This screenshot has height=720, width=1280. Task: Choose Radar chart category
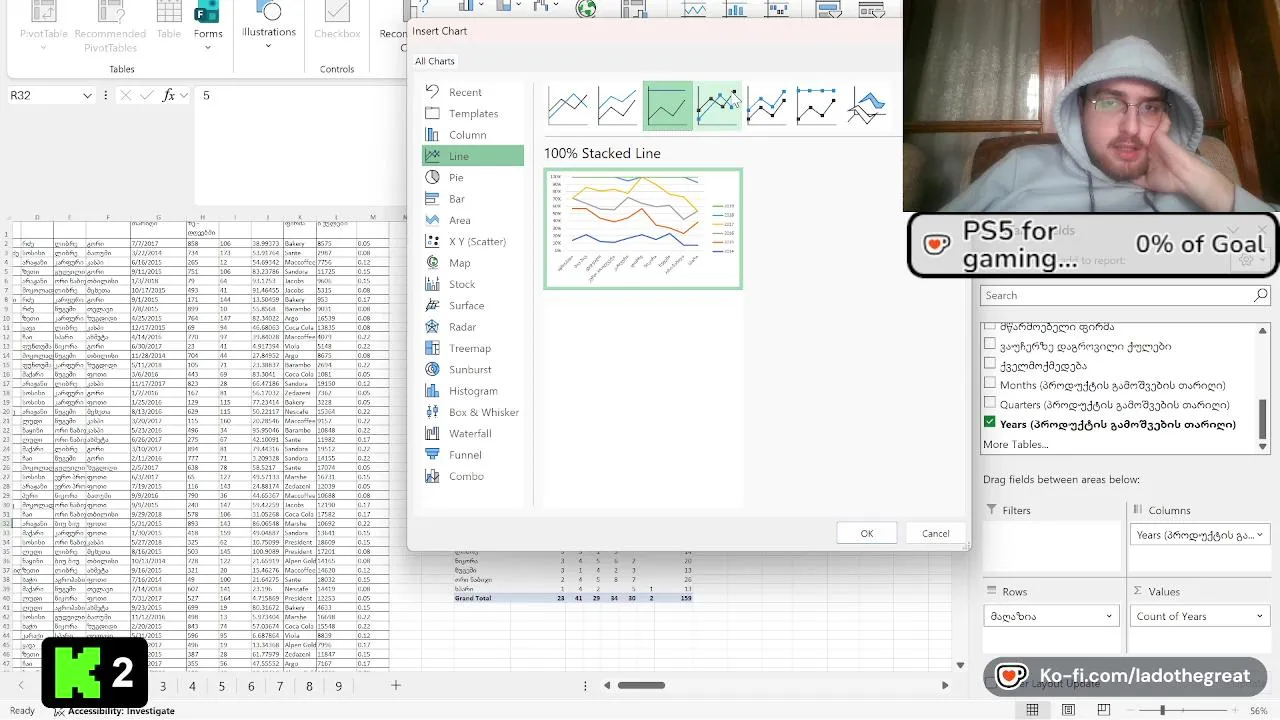(462, 327)
